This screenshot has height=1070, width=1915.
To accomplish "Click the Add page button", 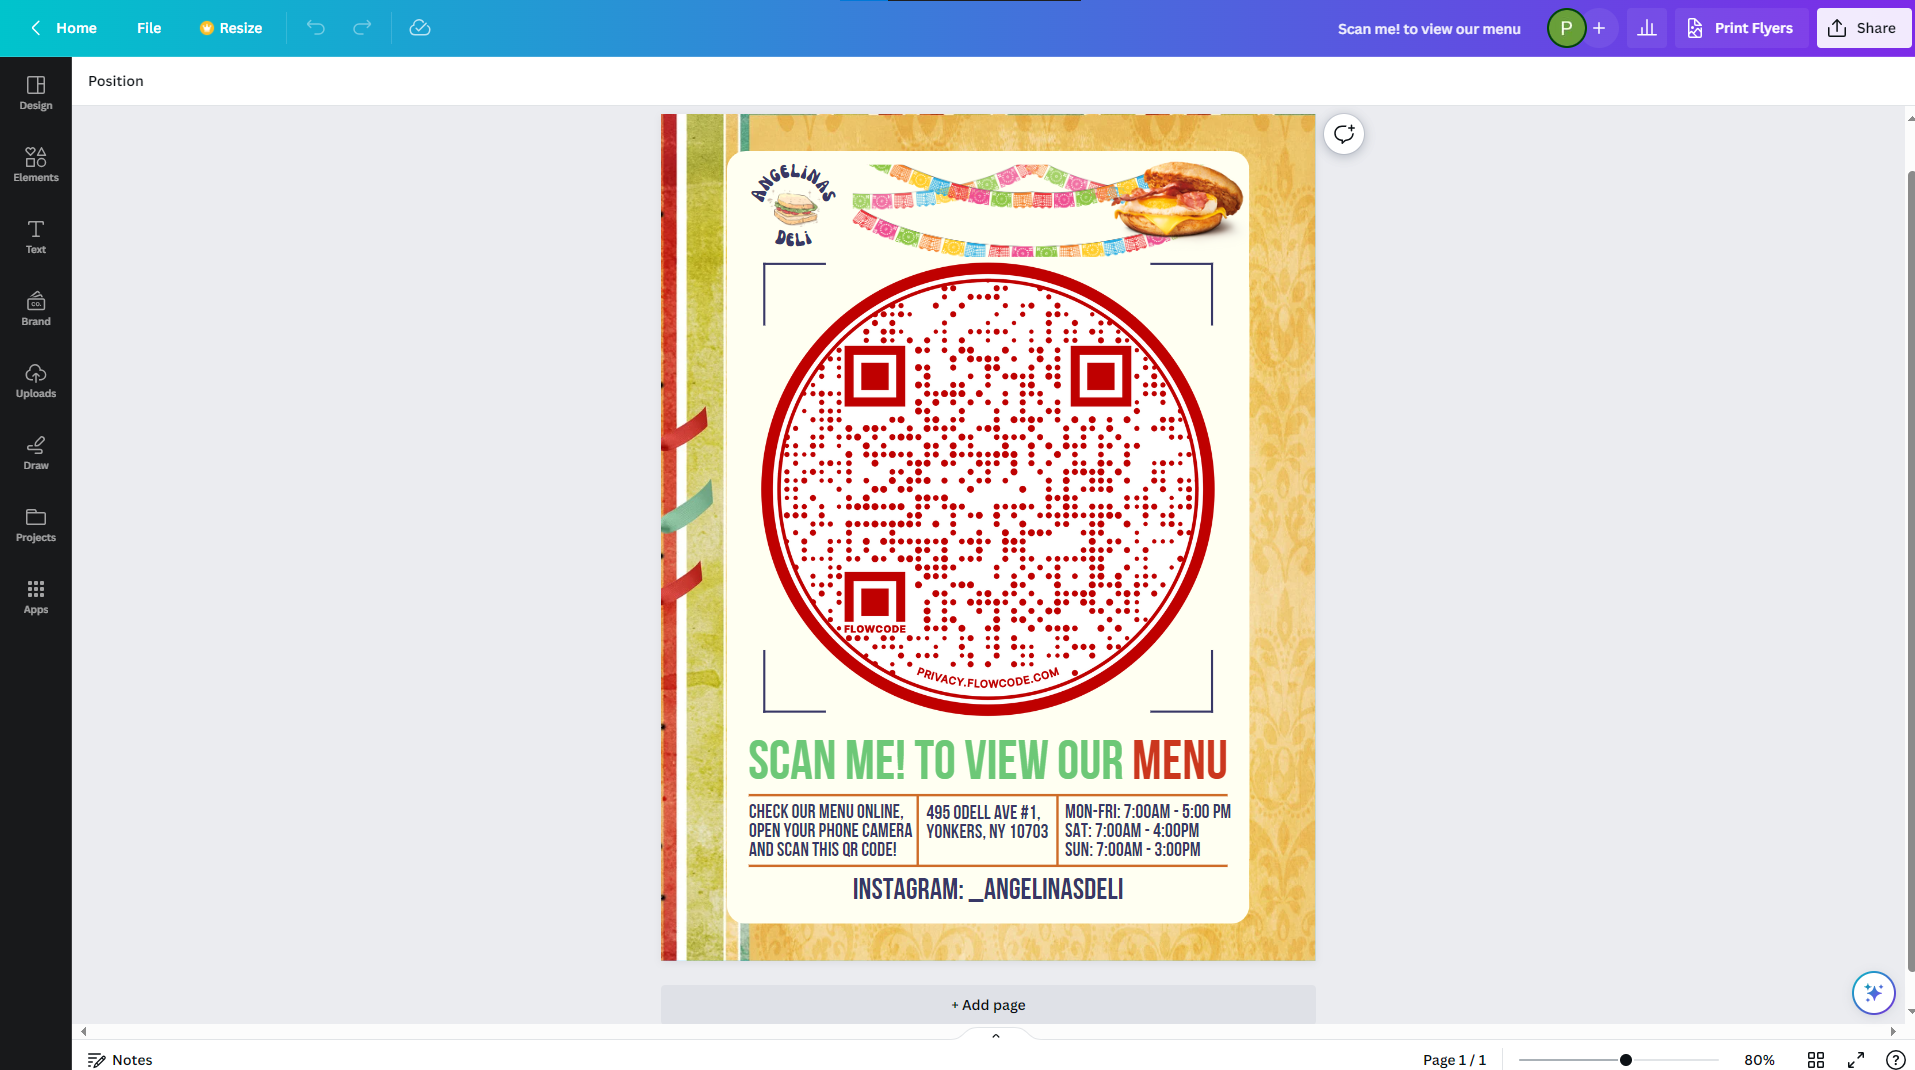I will pyautogui.click(x=988, y=1005).
